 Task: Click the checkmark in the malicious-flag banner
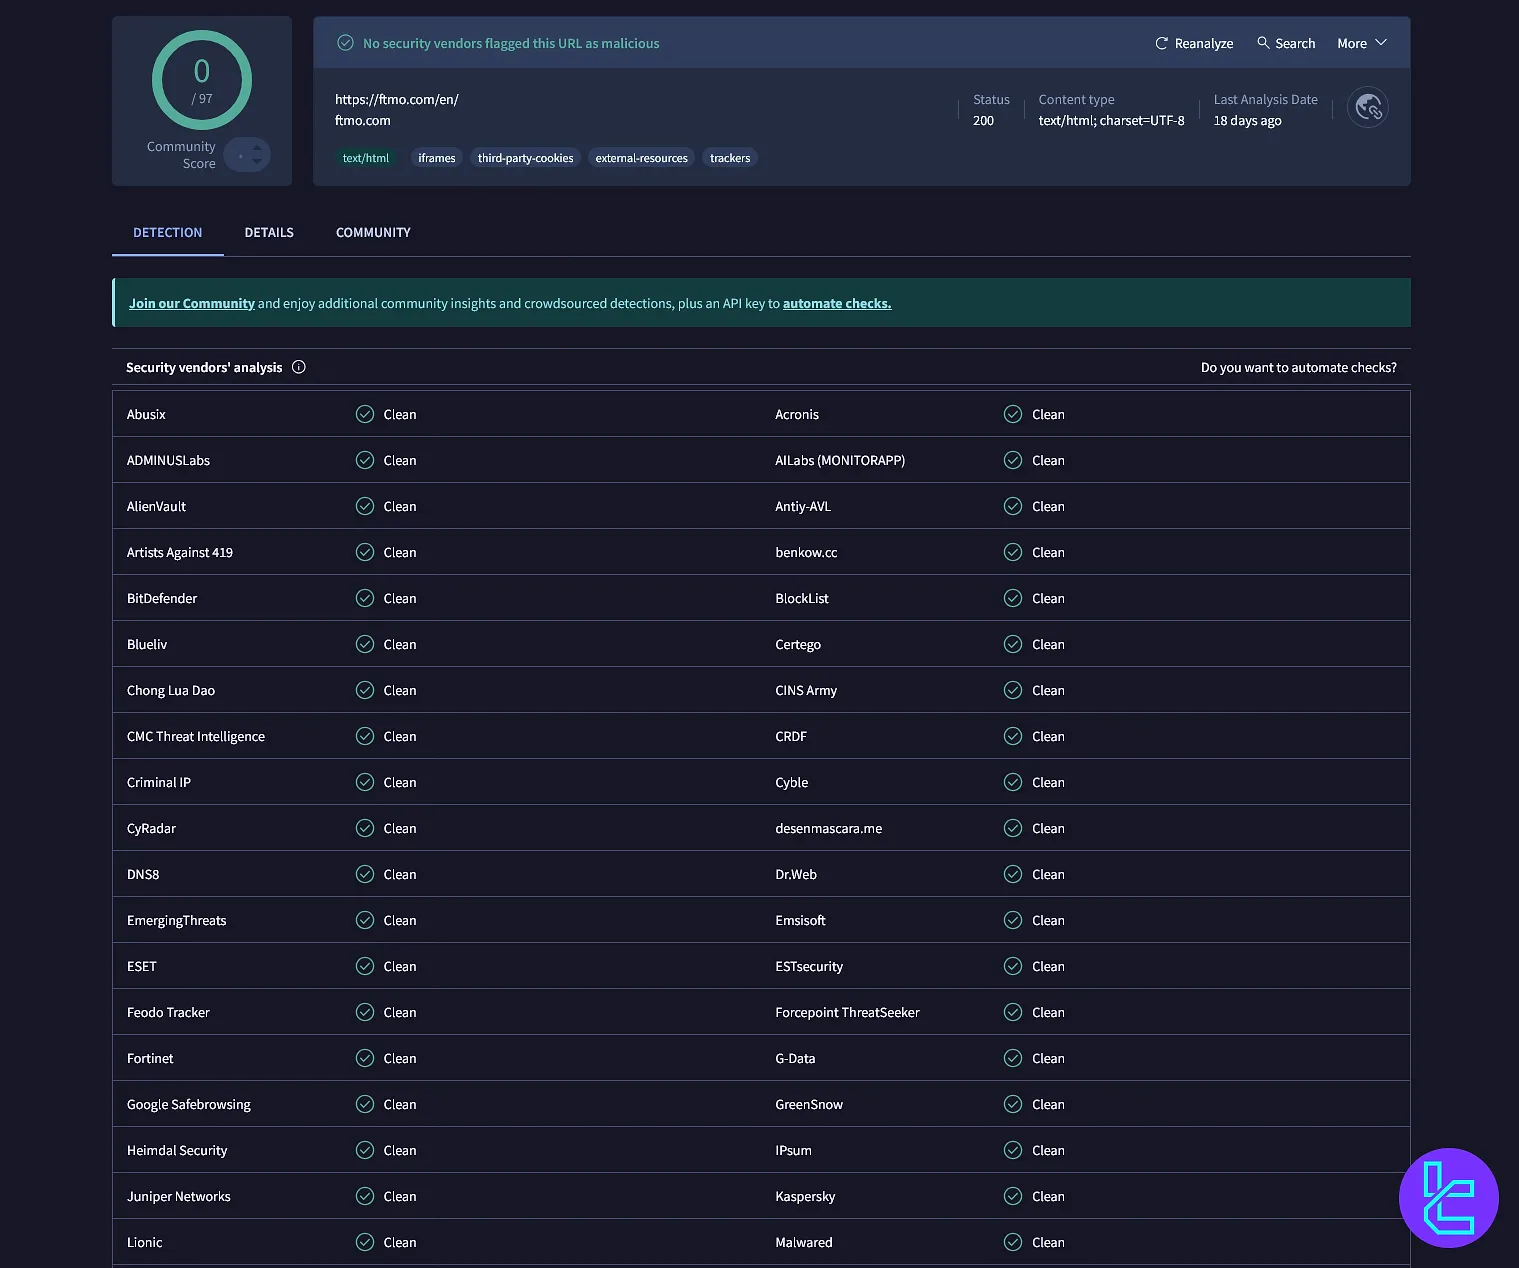click(x=345, y=43)
